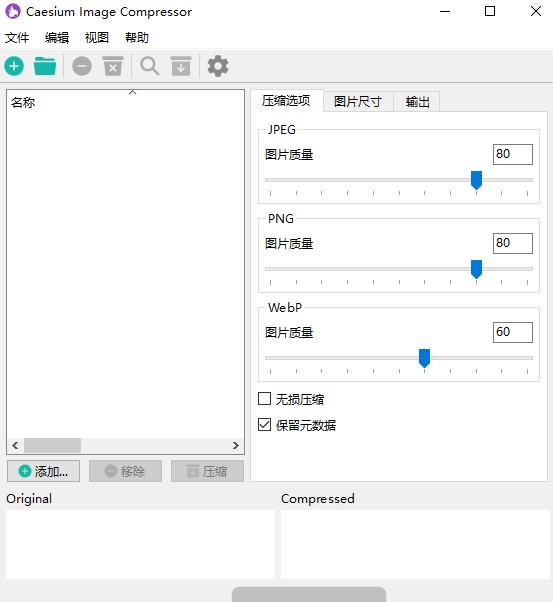
Task: Click the compress toolbar icon with down arrow
Action: pyautogui.click(x=181, y=66)
